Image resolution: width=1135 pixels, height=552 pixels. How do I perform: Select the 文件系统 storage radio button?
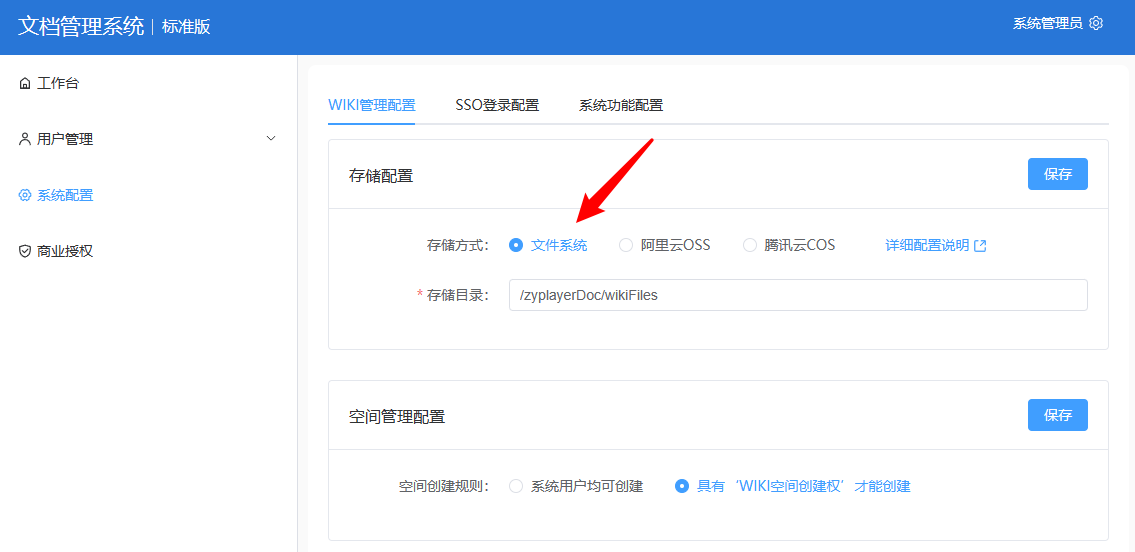(516, 245)
